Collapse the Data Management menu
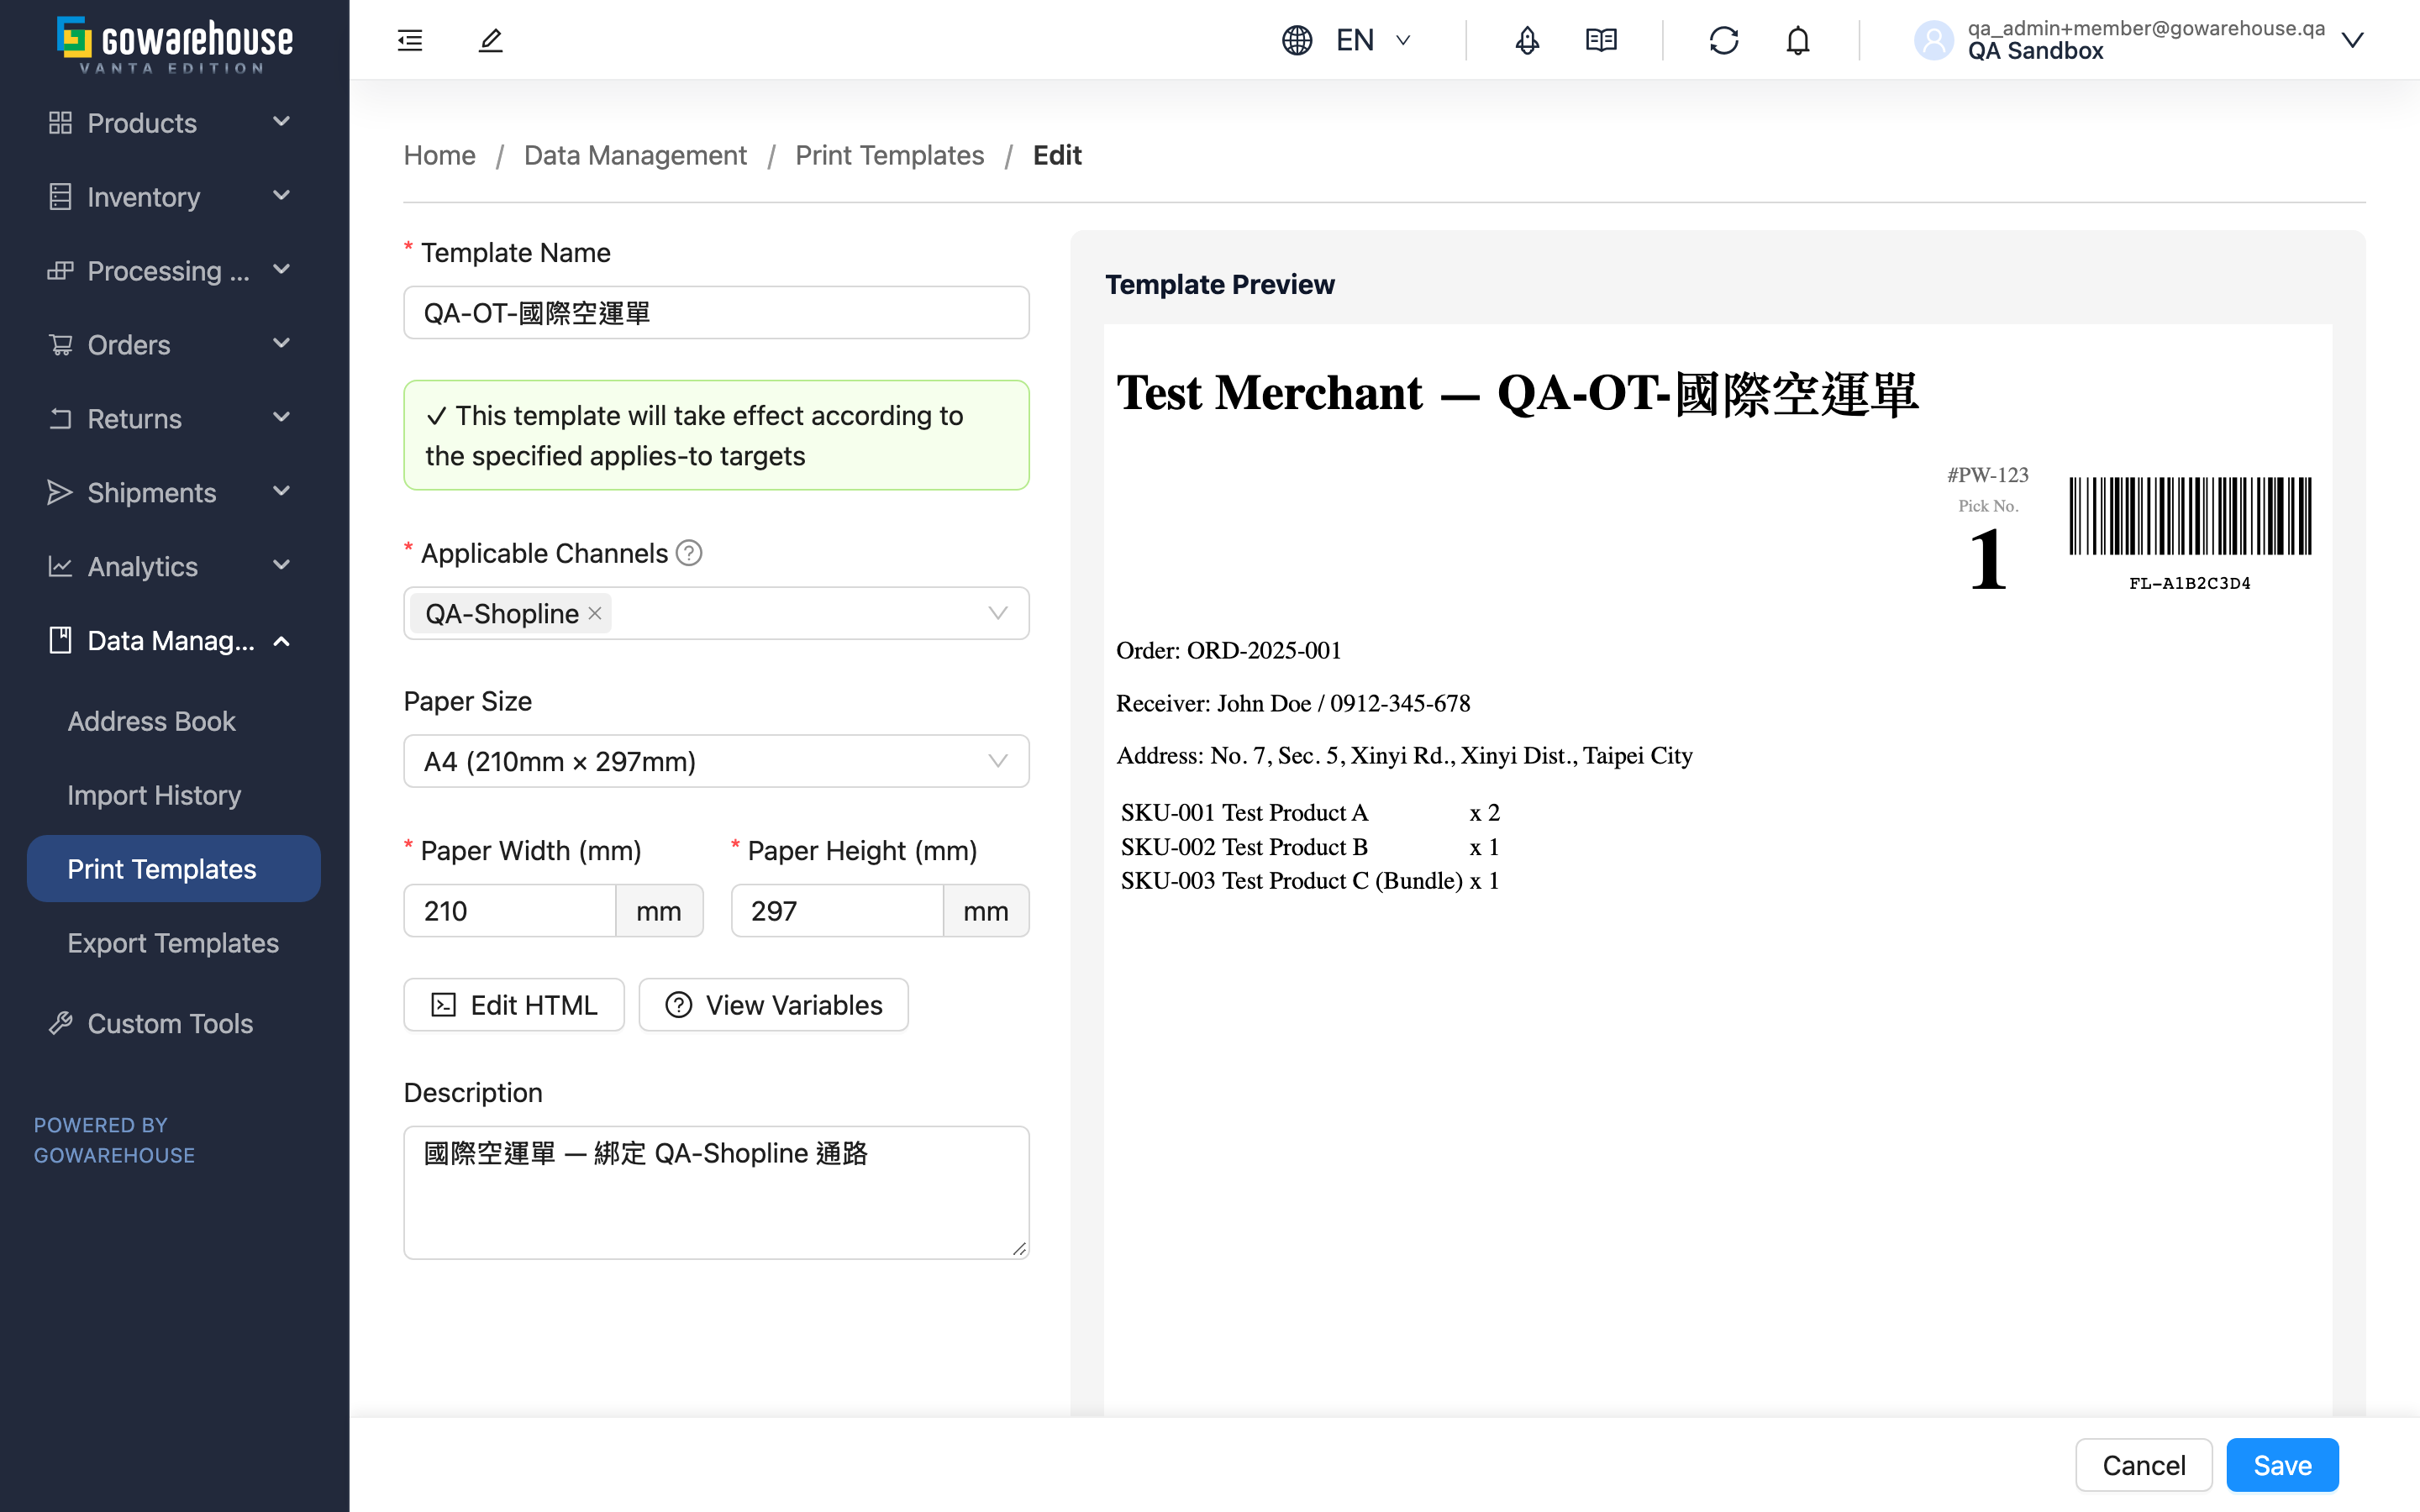This screenshot has width=2420, height=1512. click(x=174, y=640)
